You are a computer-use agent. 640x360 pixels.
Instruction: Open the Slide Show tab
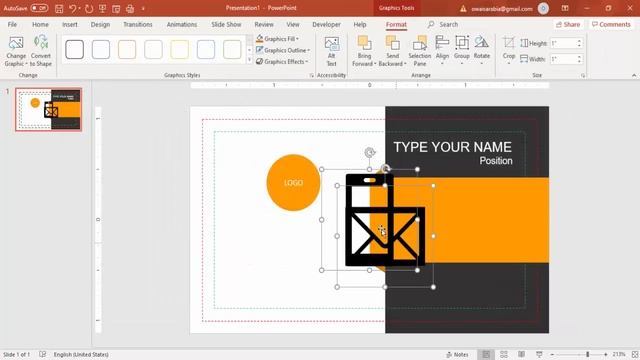(227, 24)
